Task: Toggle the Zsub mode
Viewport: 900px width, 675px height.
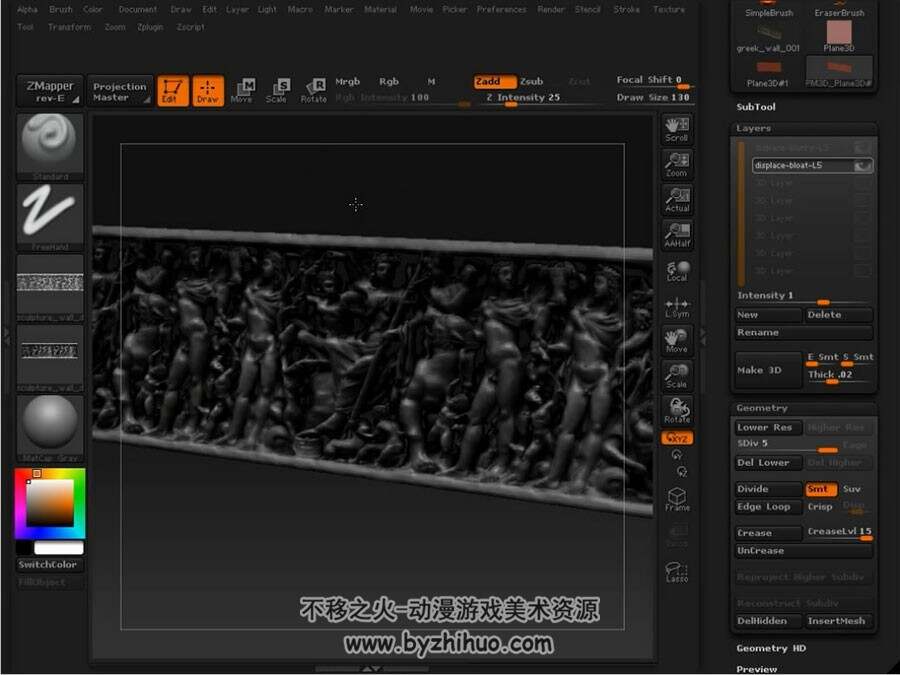Action: (532, 82)
